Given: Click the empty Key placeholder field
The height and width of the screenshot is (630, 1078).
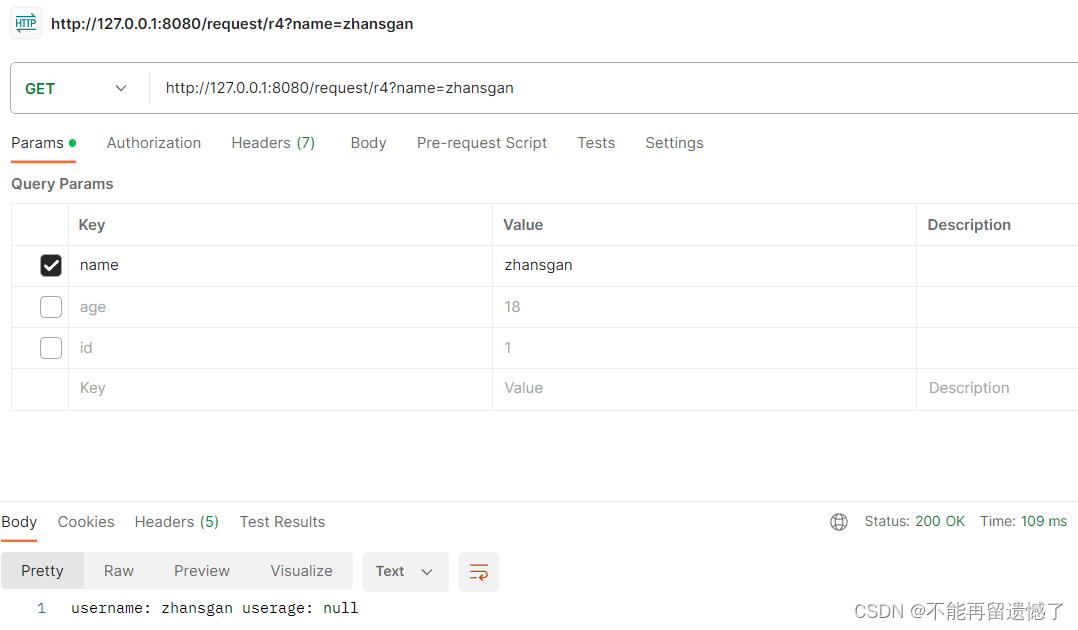Looking at the screenshot, I should pos(280,389).
